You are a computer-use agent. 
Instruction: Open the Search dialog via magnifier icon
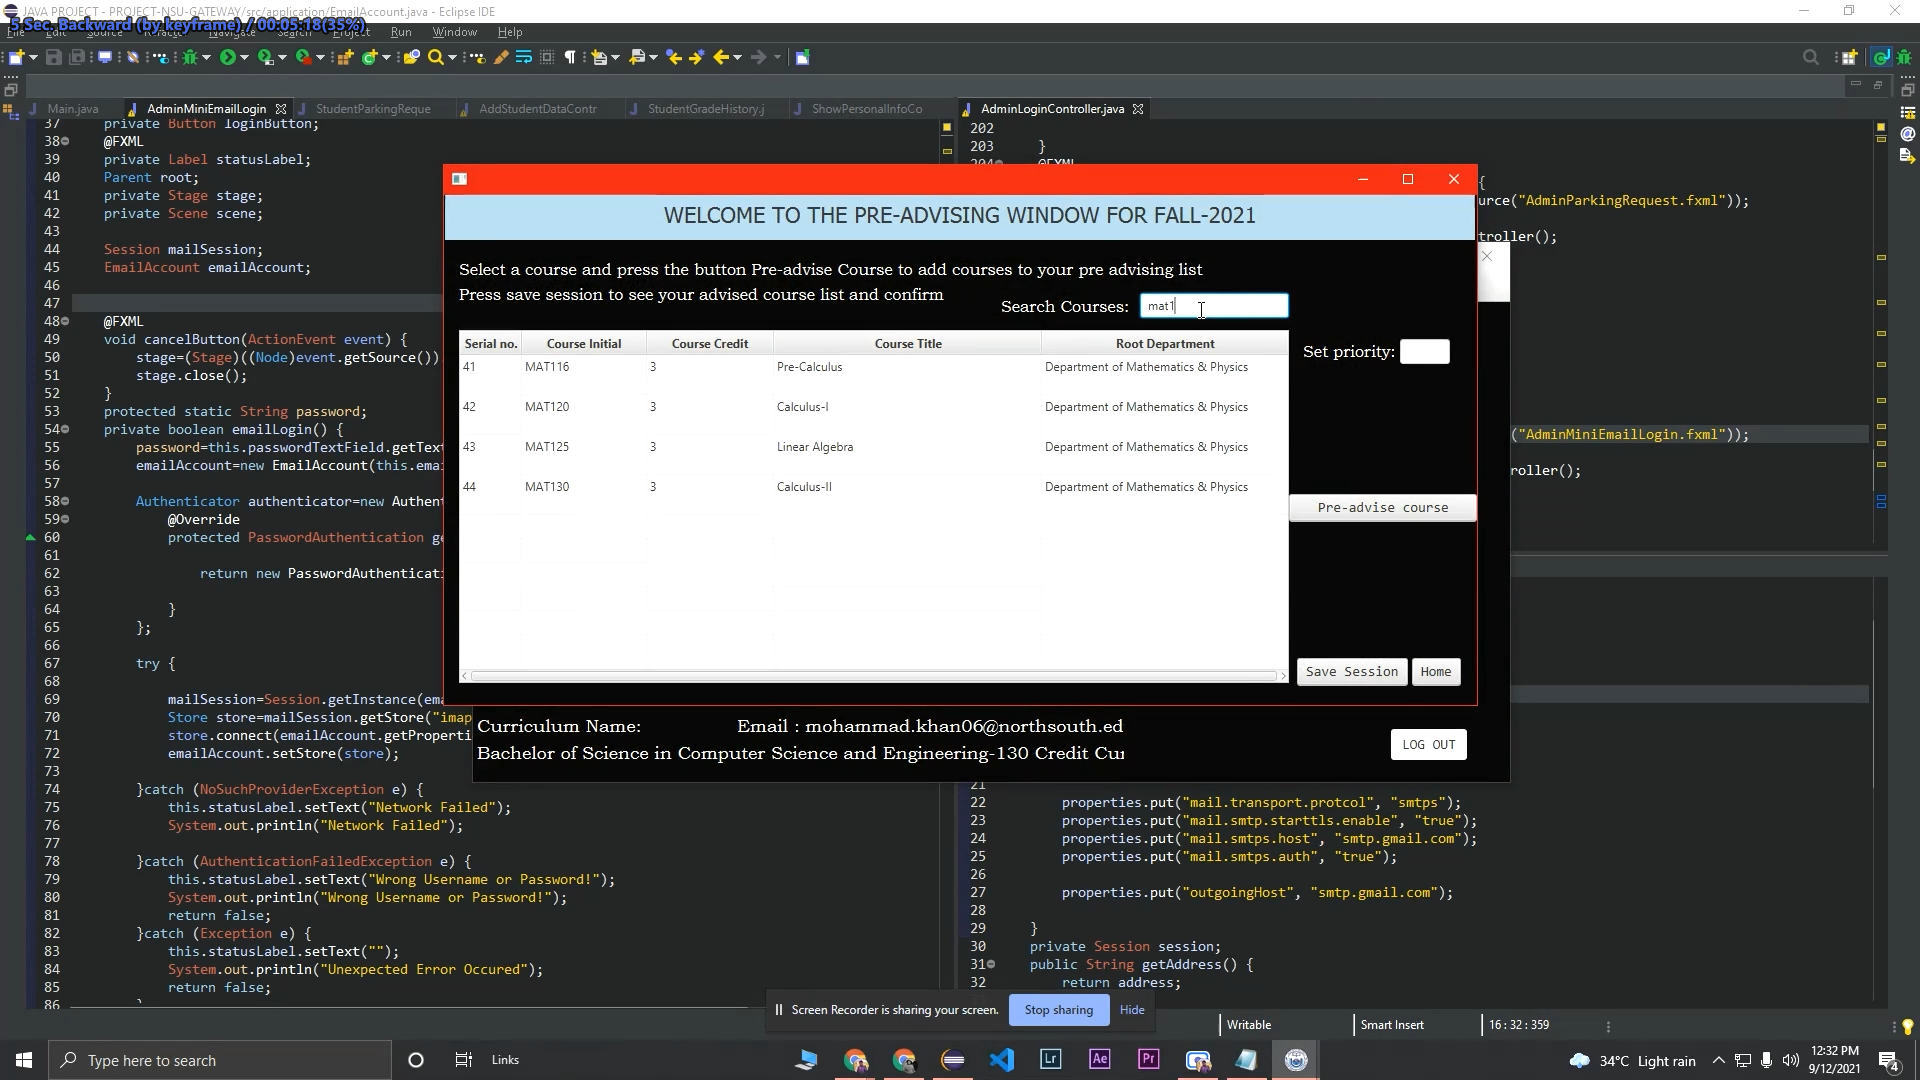pos(435,57)
